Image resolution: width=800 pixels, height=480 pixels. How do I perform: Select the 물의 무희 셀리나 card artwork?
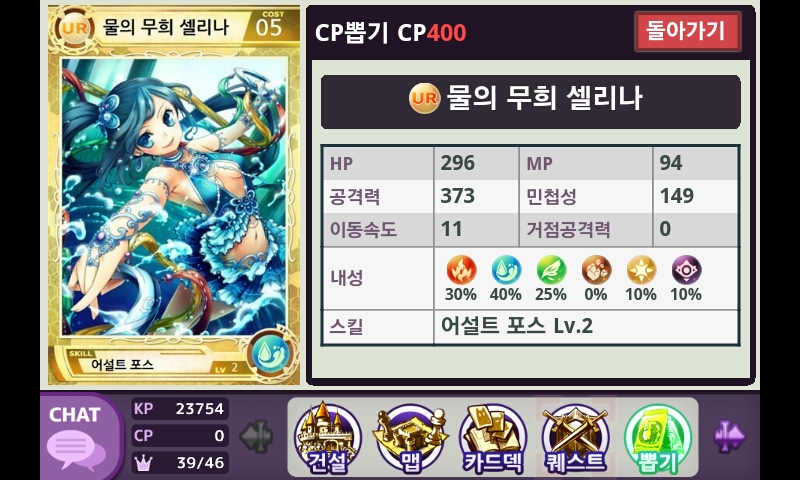[x=174, y=196]
